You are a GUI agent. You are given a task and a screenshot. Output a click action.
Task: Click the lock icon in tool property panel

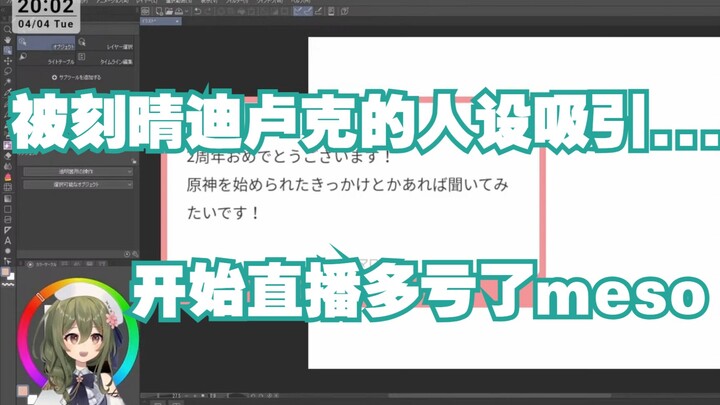[x=134, y=161]
